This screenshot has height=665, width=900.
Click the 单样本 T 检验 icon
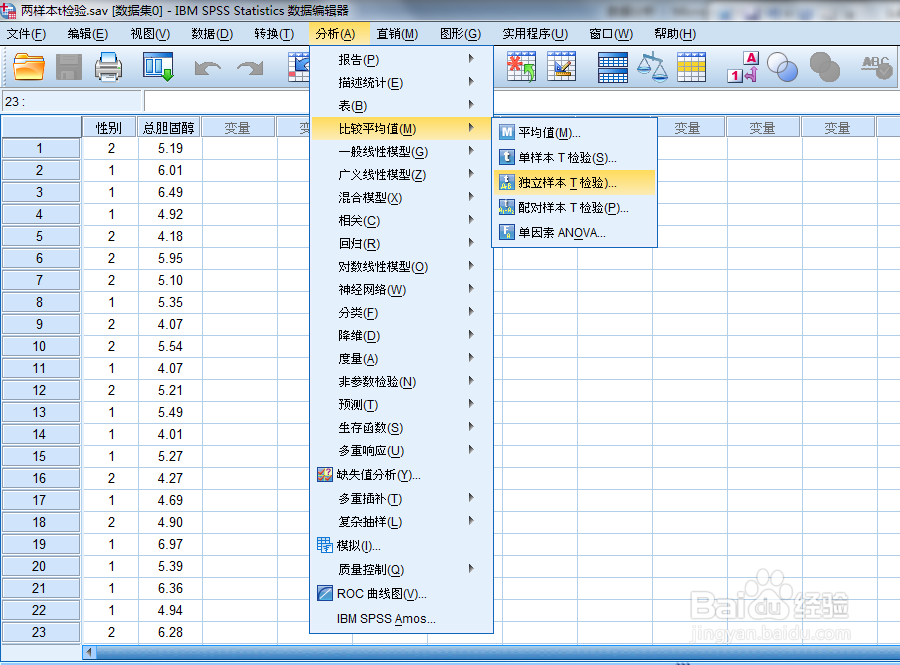507,157
